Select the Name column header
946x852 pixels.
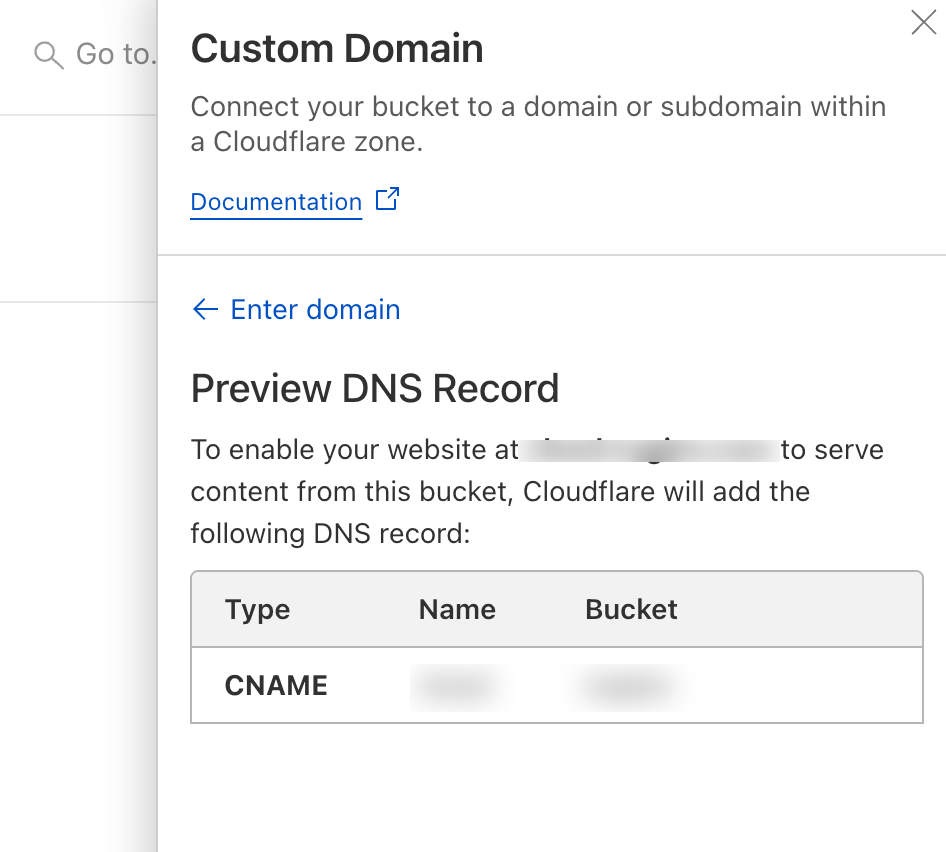pos(457,610)
